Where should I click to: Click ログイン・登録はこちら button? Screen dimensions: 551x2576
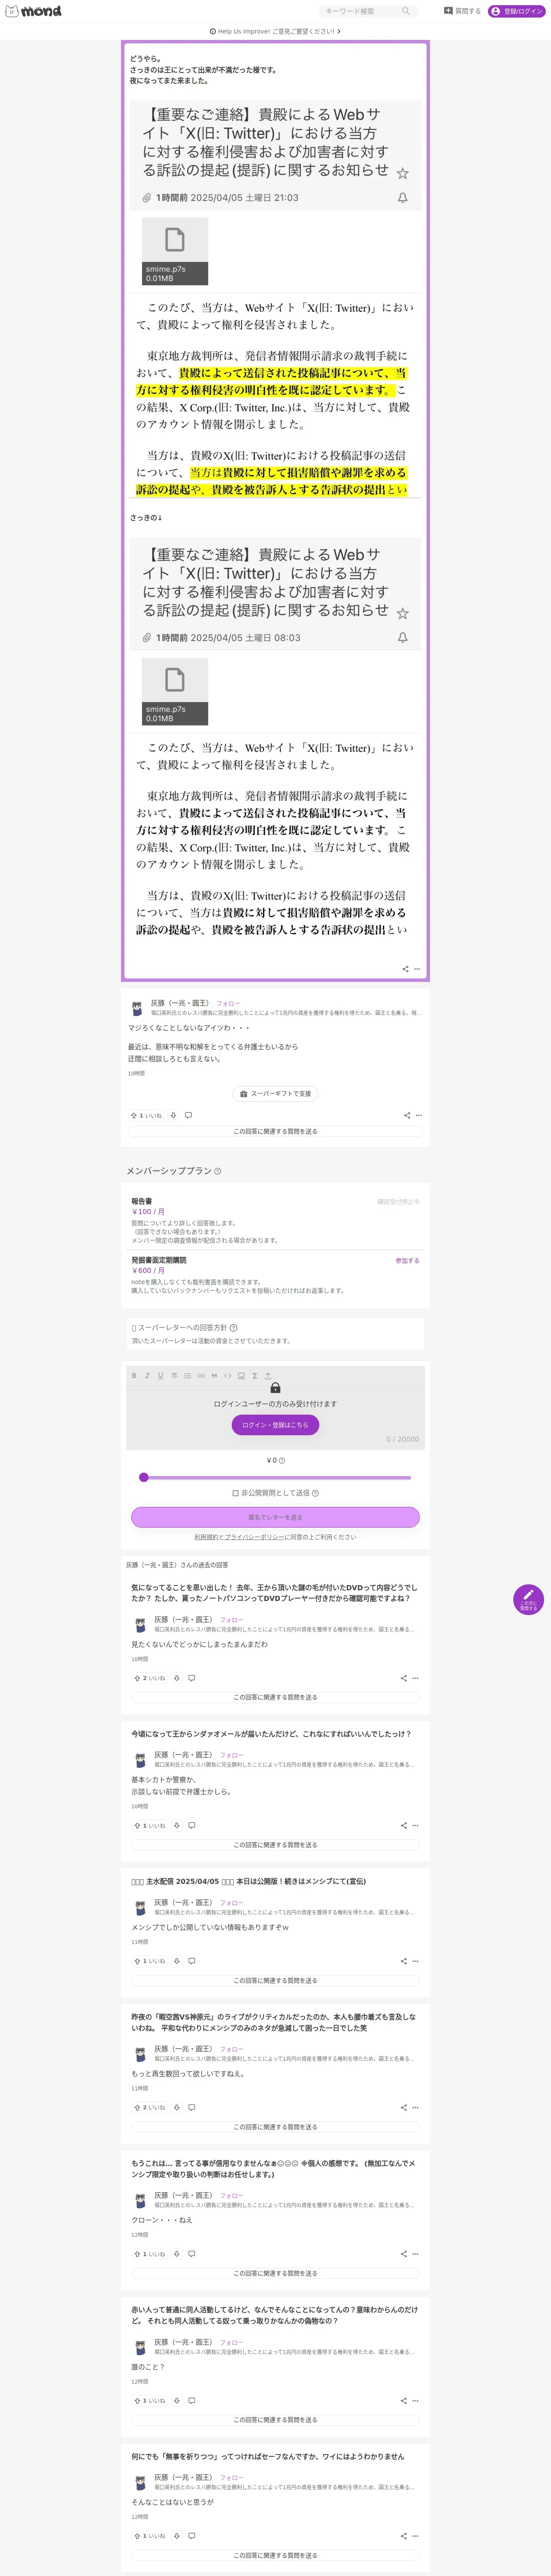coord(275,1425)
